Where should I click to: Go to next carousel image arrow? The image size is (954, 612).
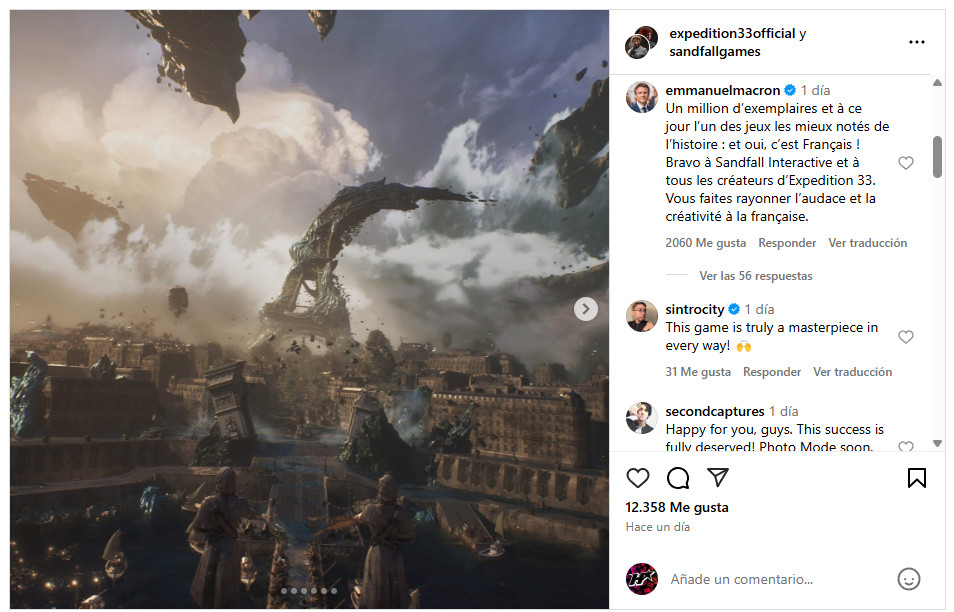pyautogui.click(x=585, y=309)
